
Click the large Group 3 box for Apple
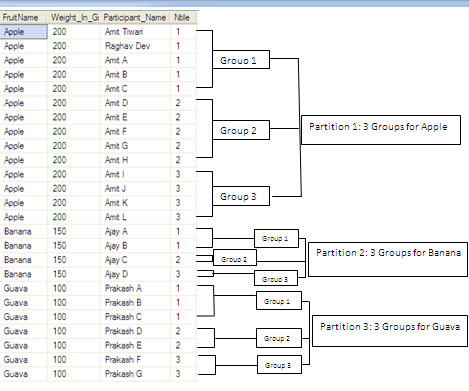(x=241, y=196)
